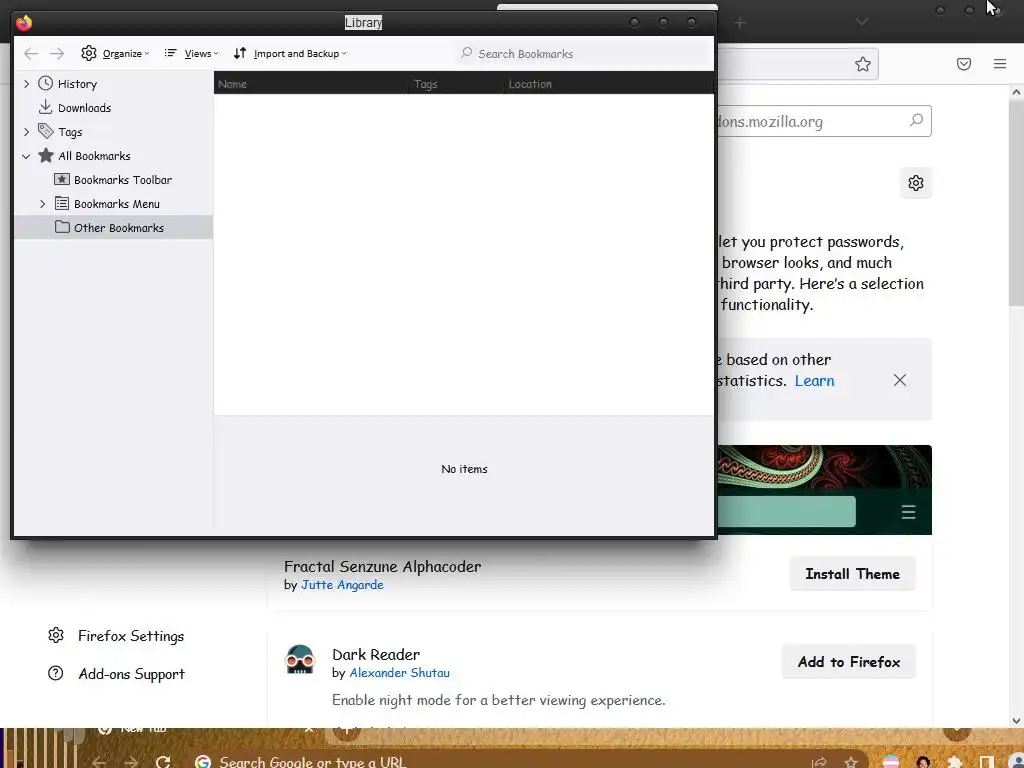Screen dimensions: 1024x768
Task: Focus the Search Bookmarks field
Action: [x=584, y=54]
